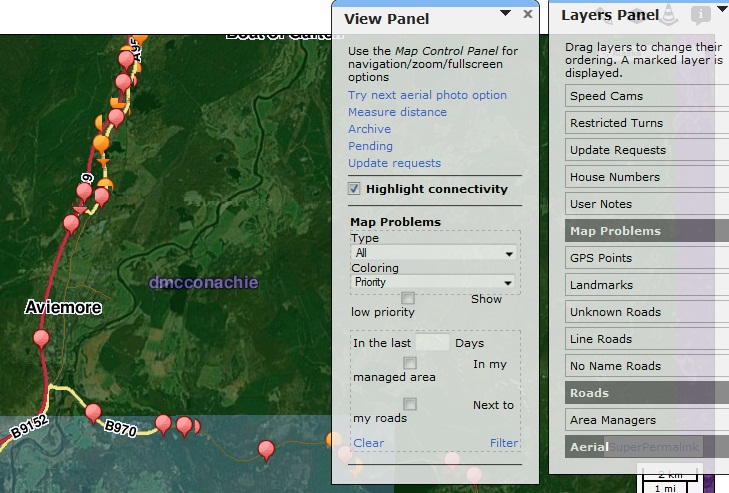Collapse View Panel using its header arrow
Image resolution: width=729 pixels, height=493 pixels.
505,13
